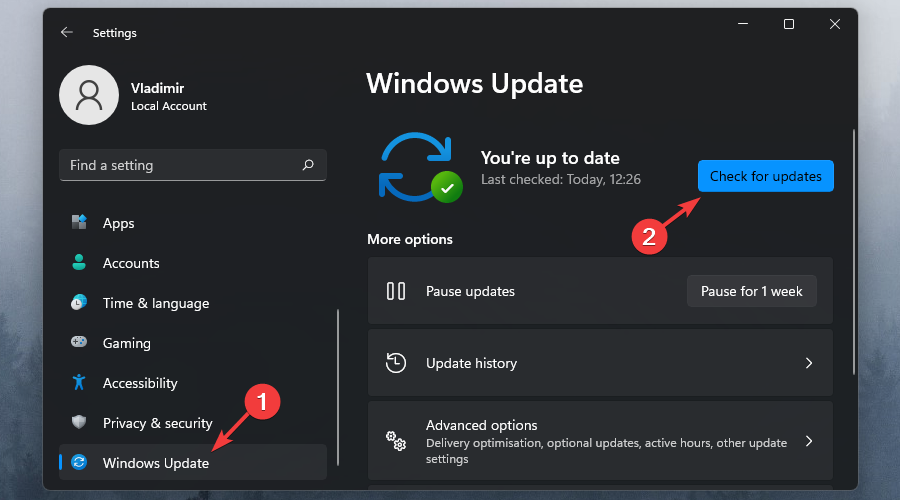The height and width of the screenshot is (500, 900).
Task: Click the Accessibility figure icon
Action: (x=79, y=383)
